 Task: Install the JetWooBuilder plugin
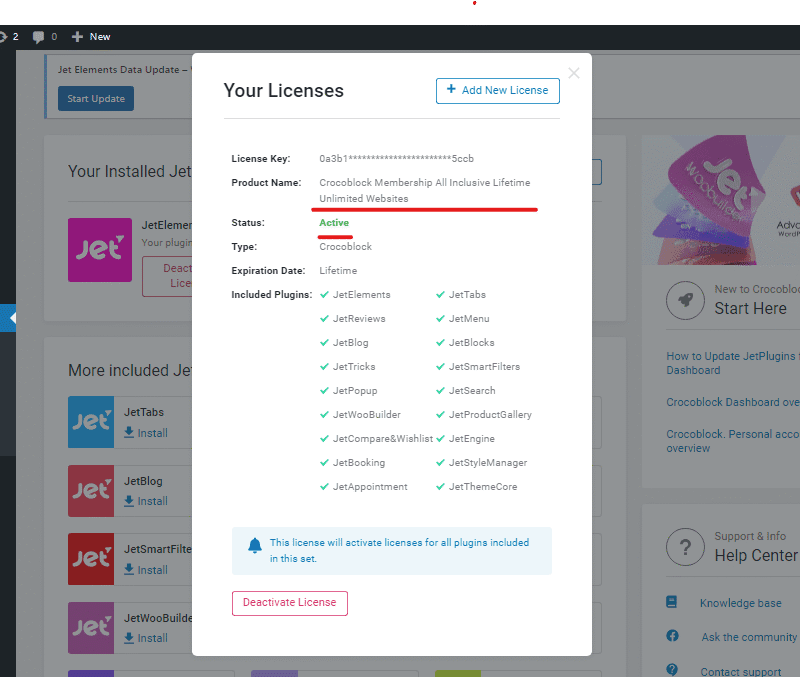click(x=146, y=638)
